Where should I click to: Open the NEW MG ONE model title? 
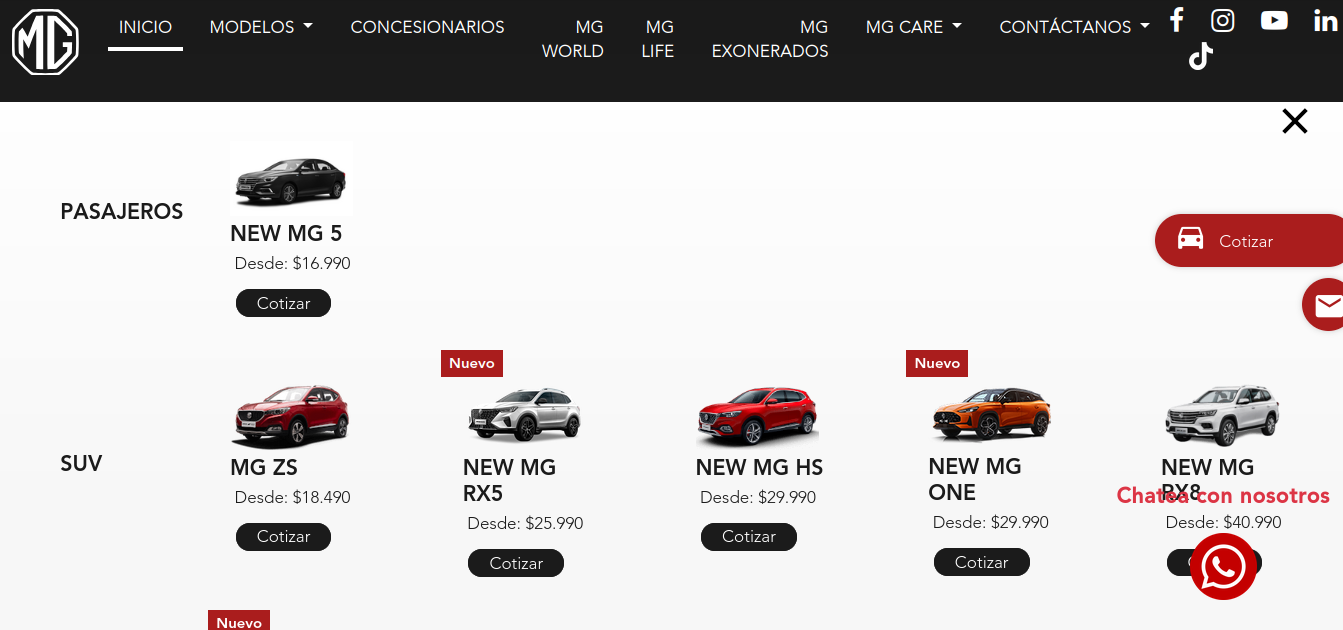click(x=975, y=479)
